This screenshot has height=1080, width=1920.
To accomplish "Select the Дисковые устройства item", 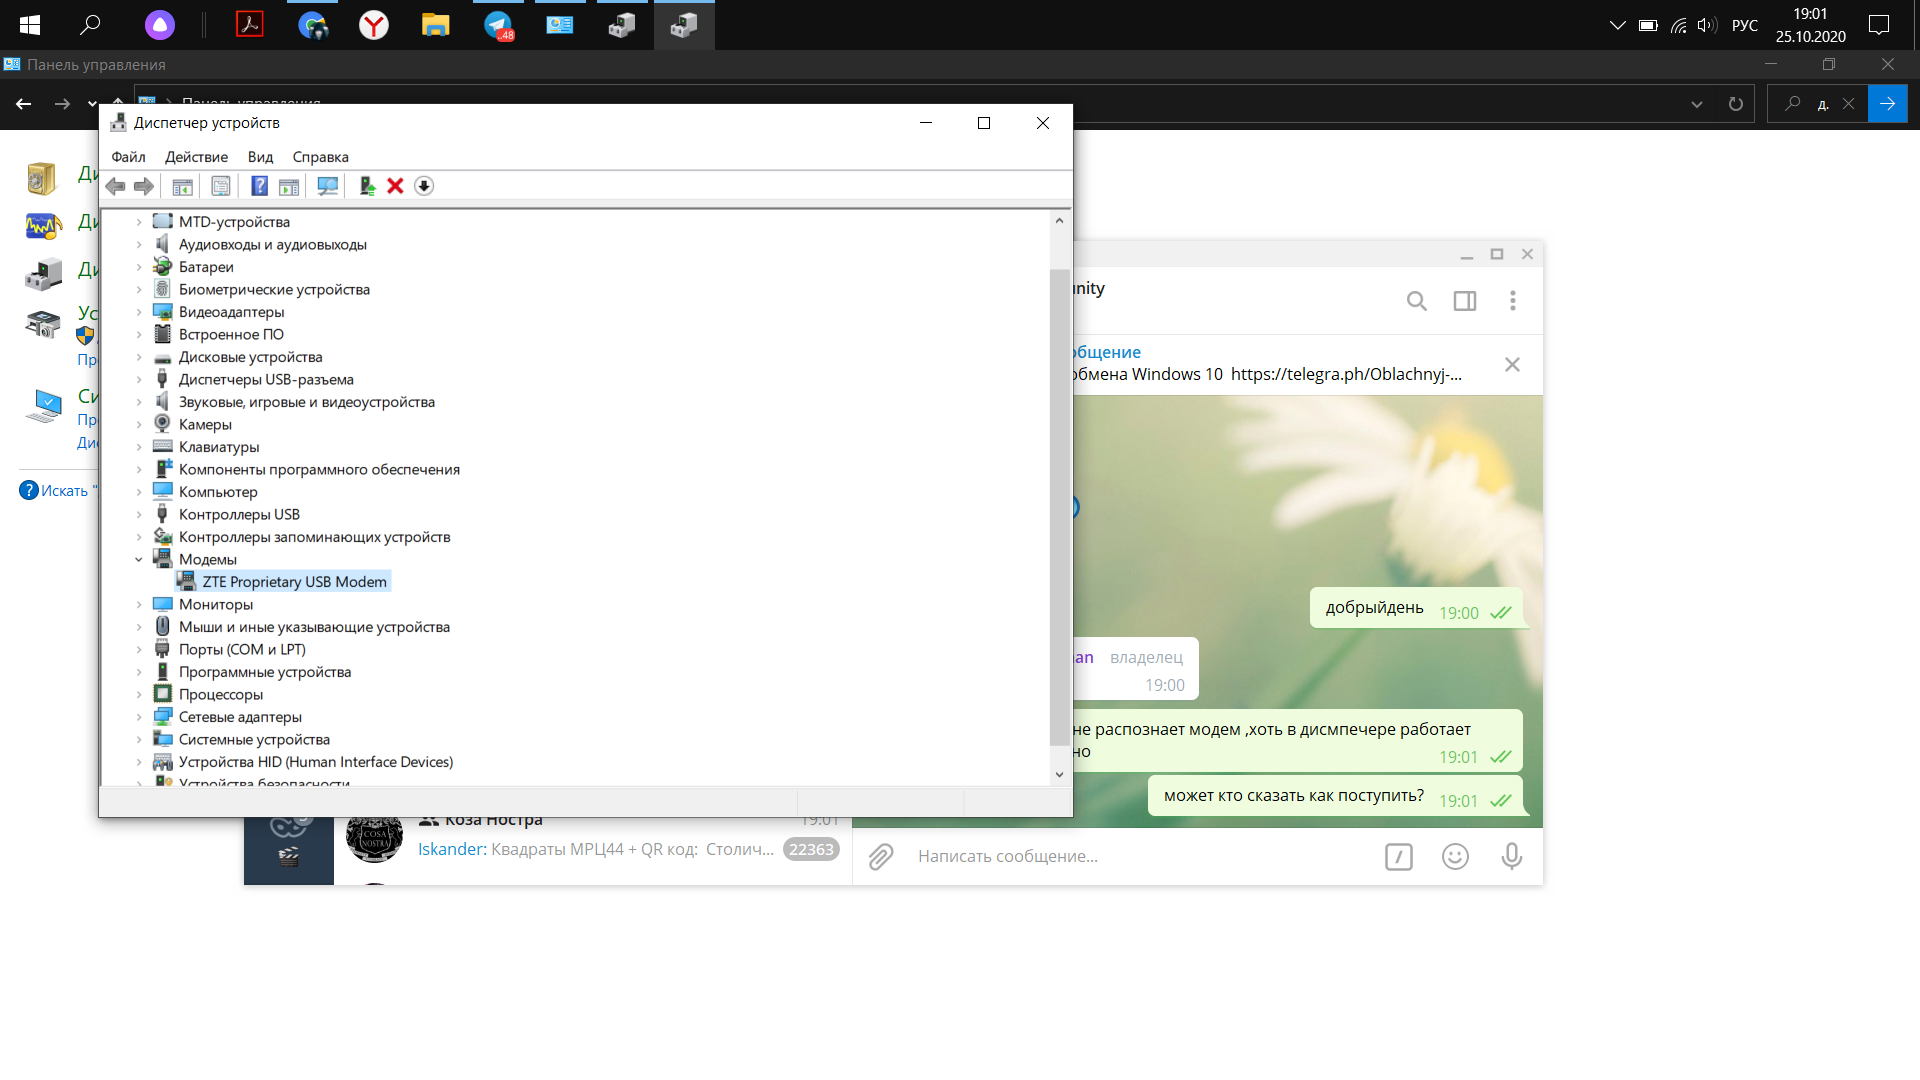I will point(250,357).
